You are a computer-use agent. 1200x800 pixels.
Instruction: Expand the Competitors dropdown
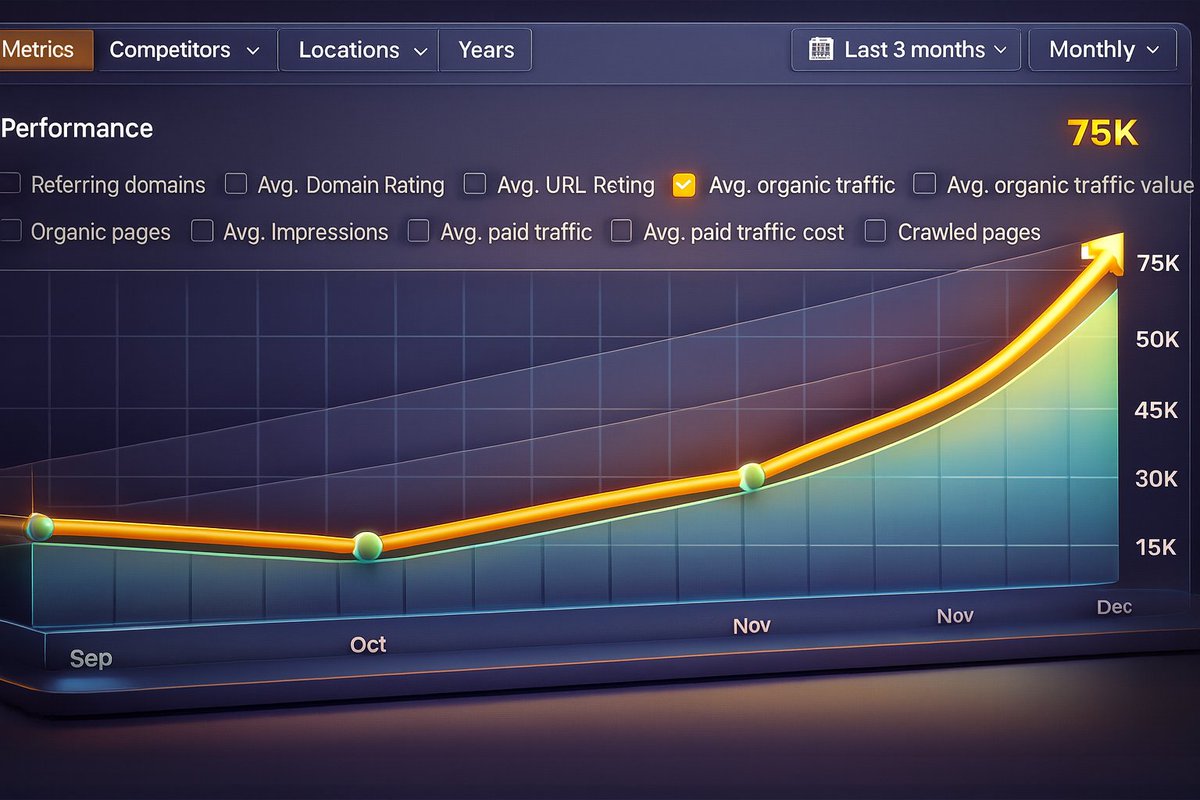point(185,50)
